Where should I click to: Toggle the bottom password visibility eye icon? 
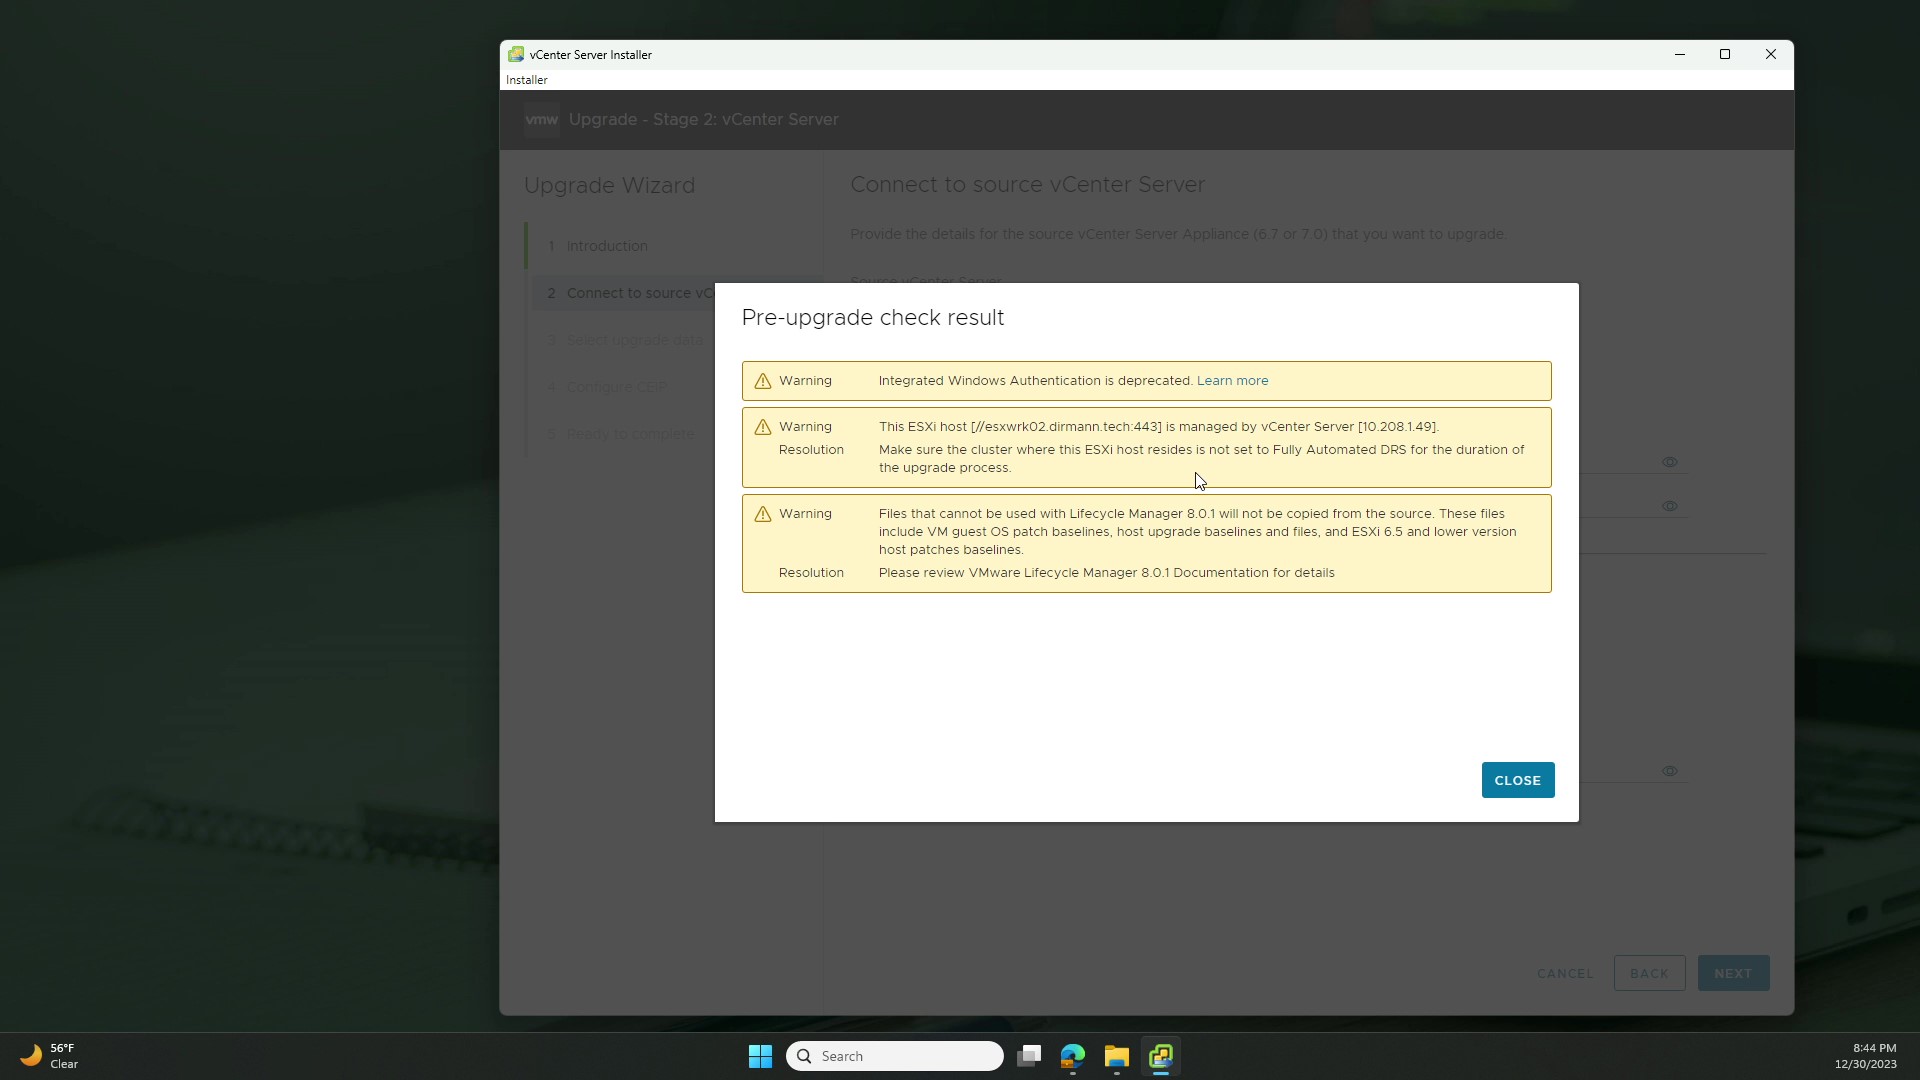click(1669, 771)
